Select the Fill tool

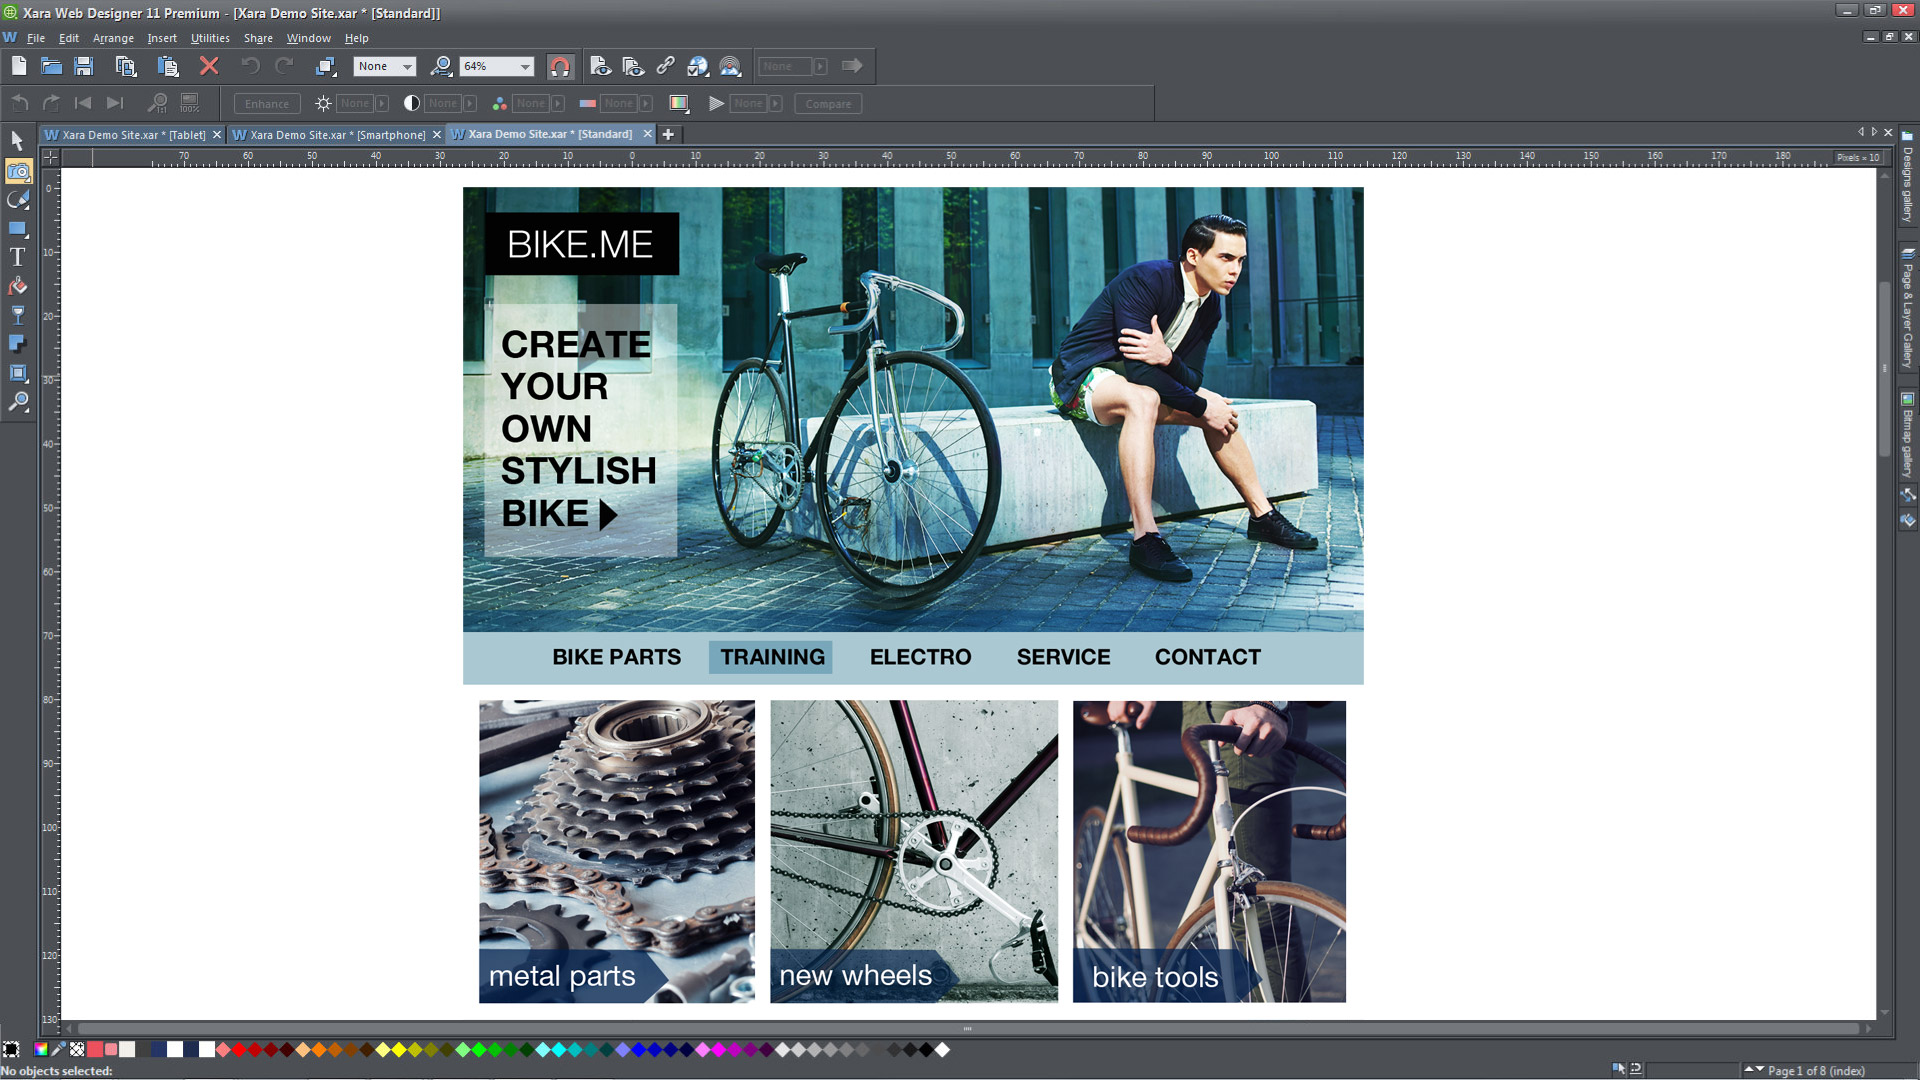click(18, 286)
